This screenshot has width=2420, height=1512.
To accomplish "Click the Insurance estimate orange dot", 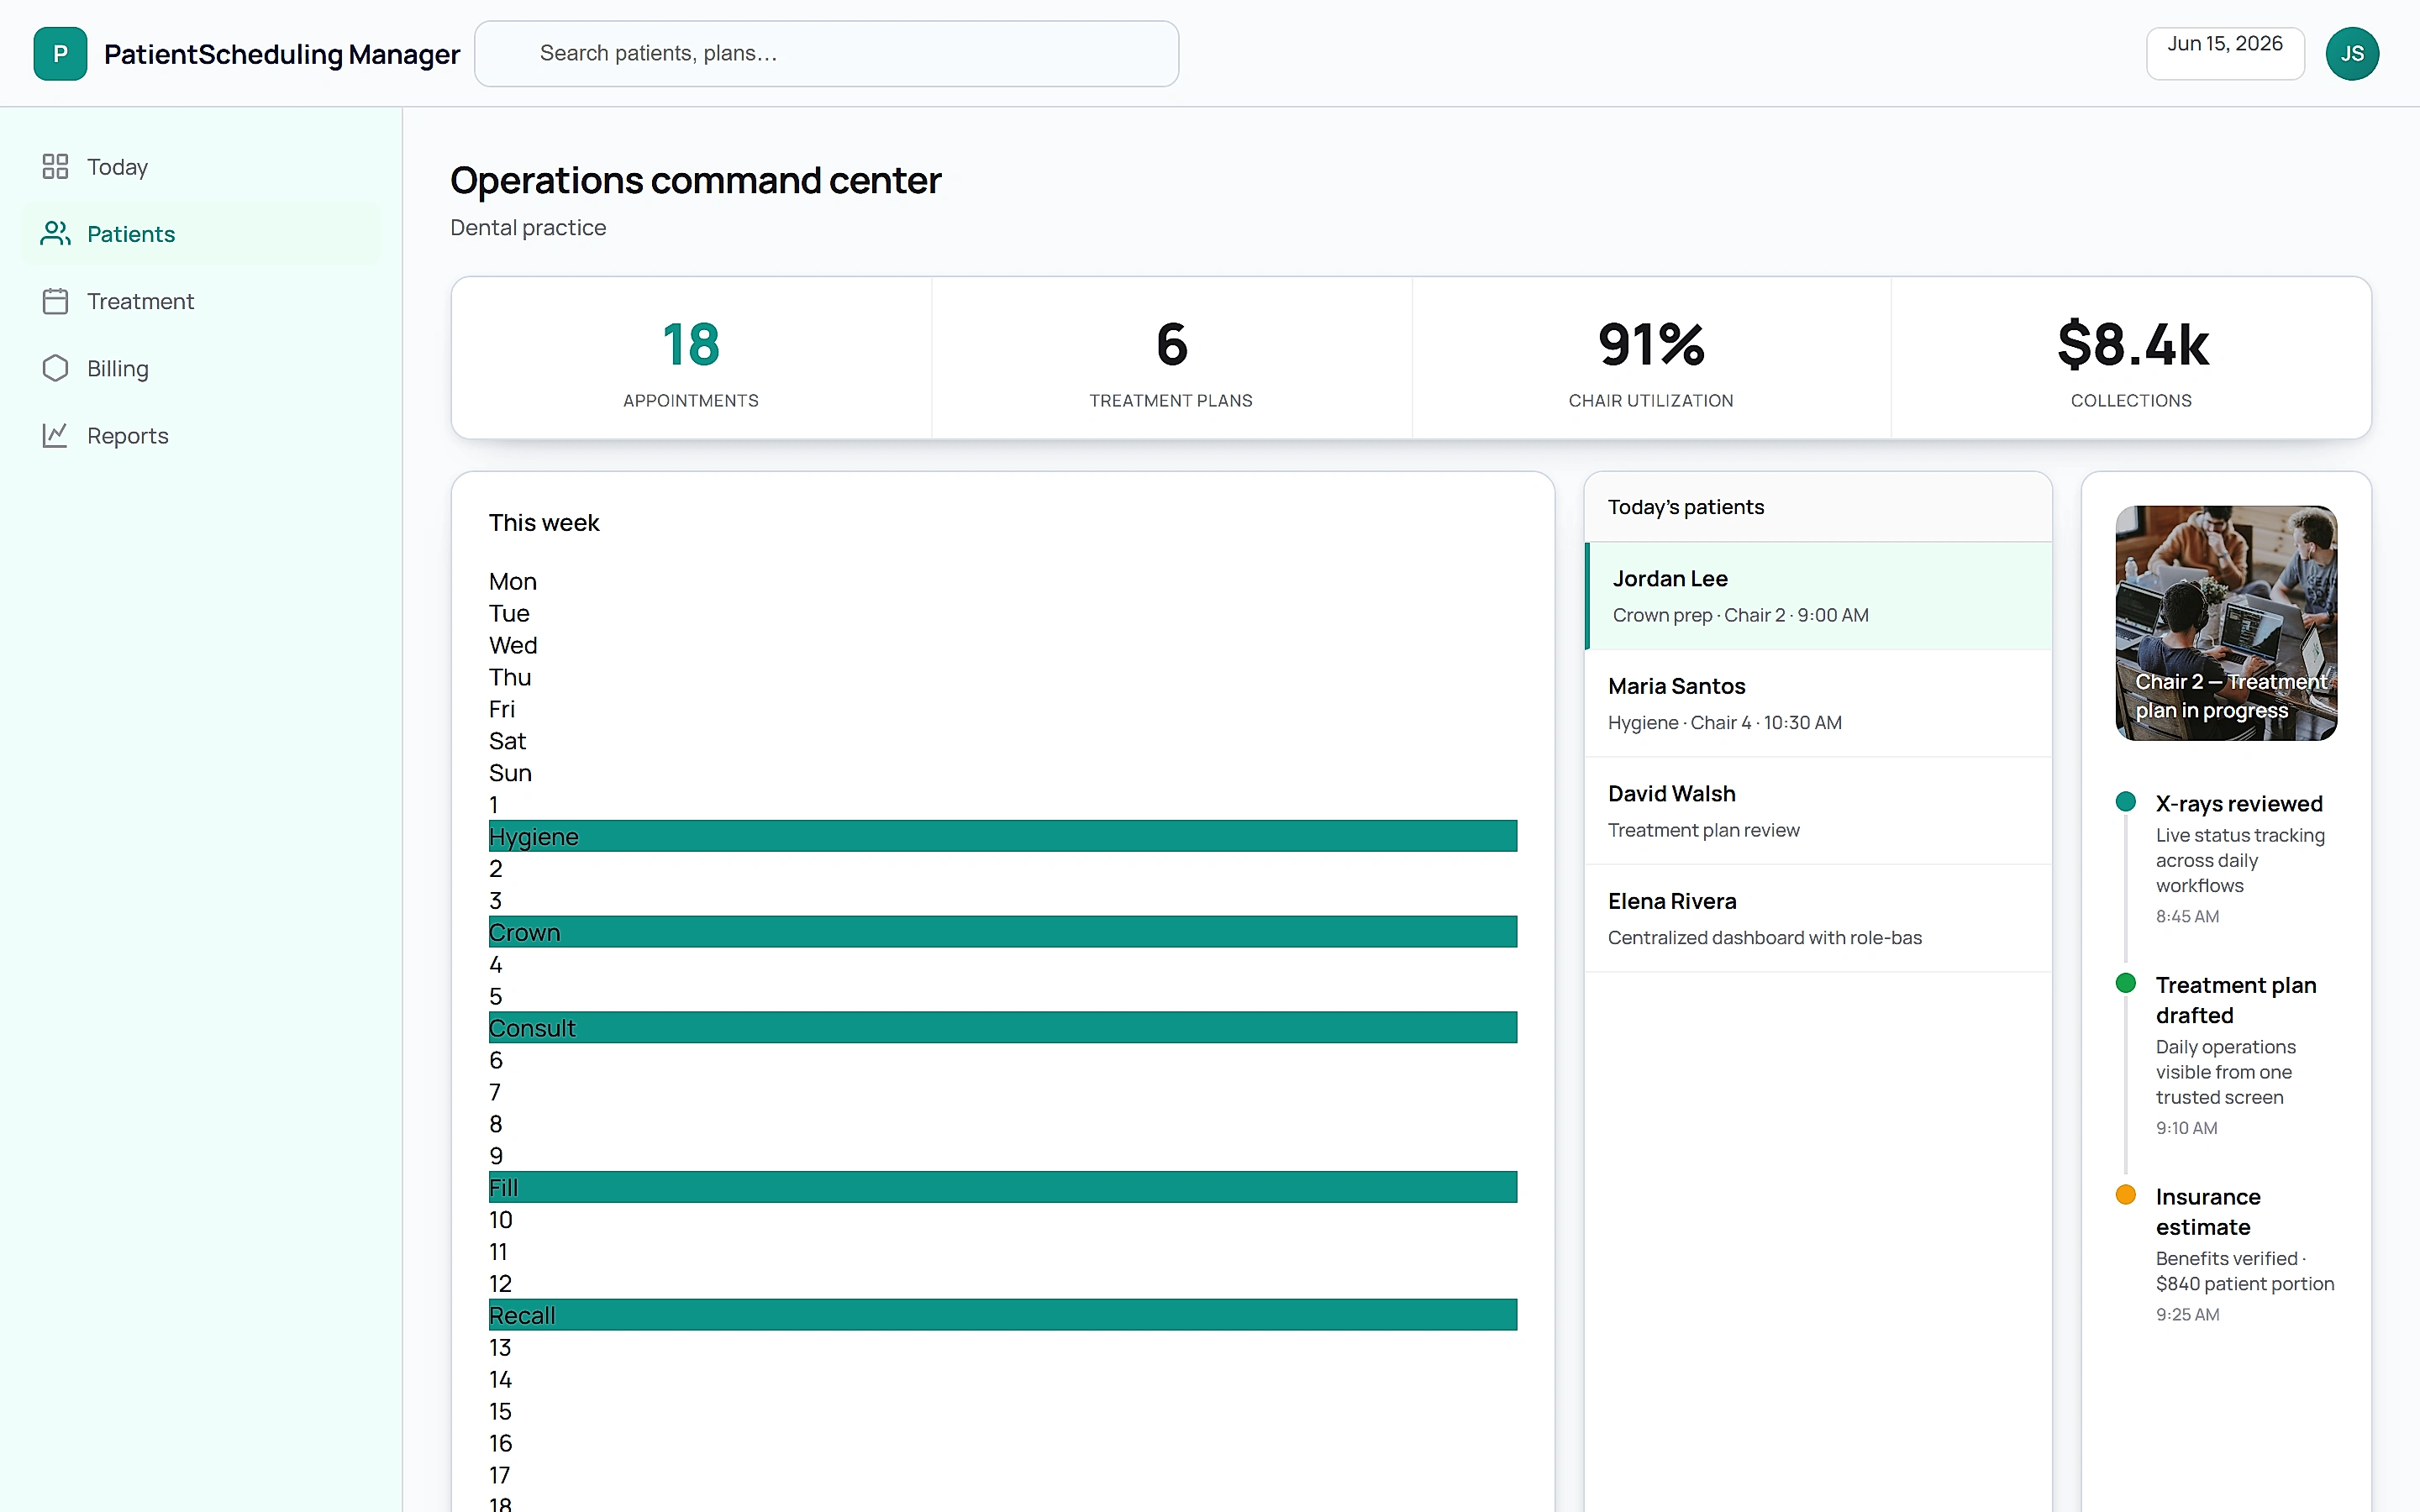I will [2126, 1195].
